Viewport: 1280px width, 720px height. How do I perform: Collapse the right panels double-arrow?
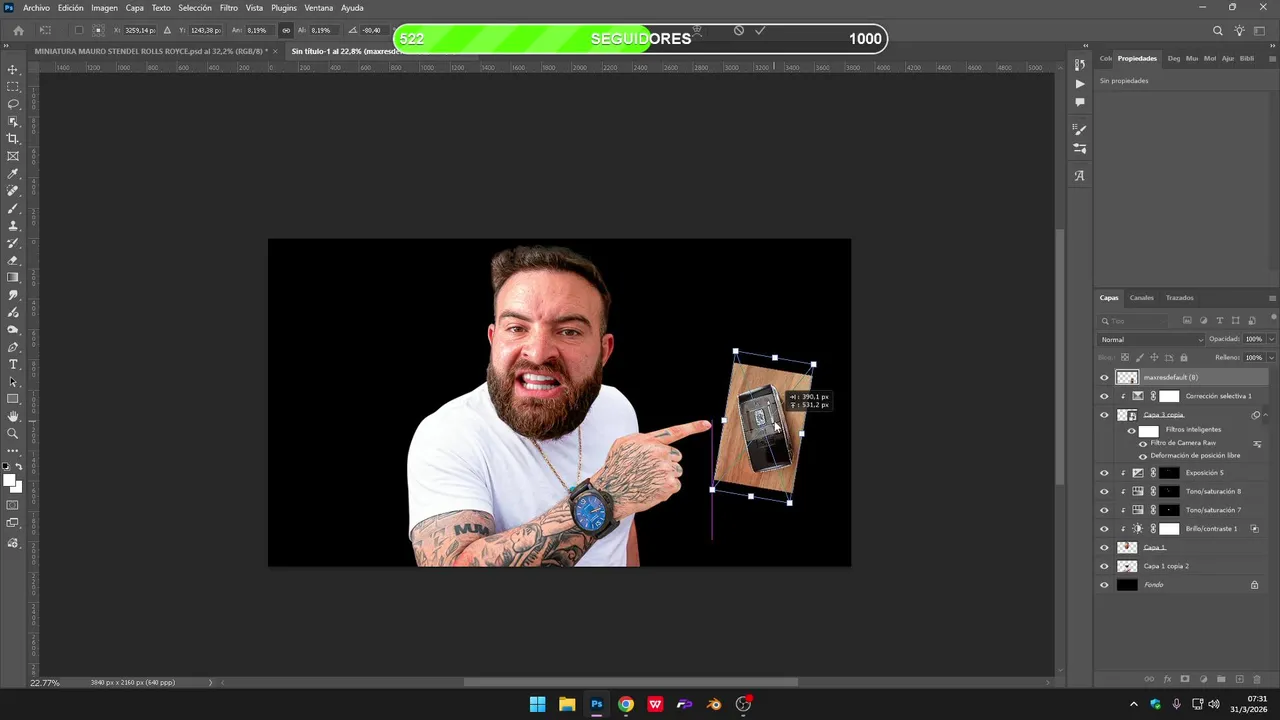point(1272,45)
